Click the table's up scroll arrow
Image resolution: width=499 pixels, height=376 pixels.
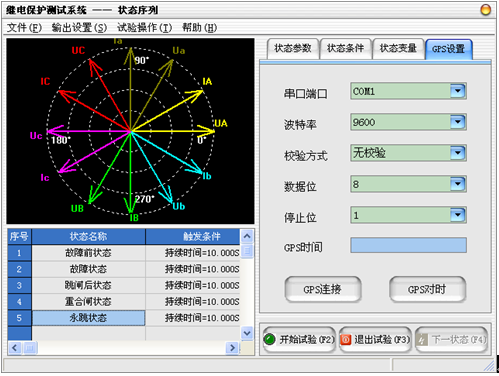click(247, 236)
